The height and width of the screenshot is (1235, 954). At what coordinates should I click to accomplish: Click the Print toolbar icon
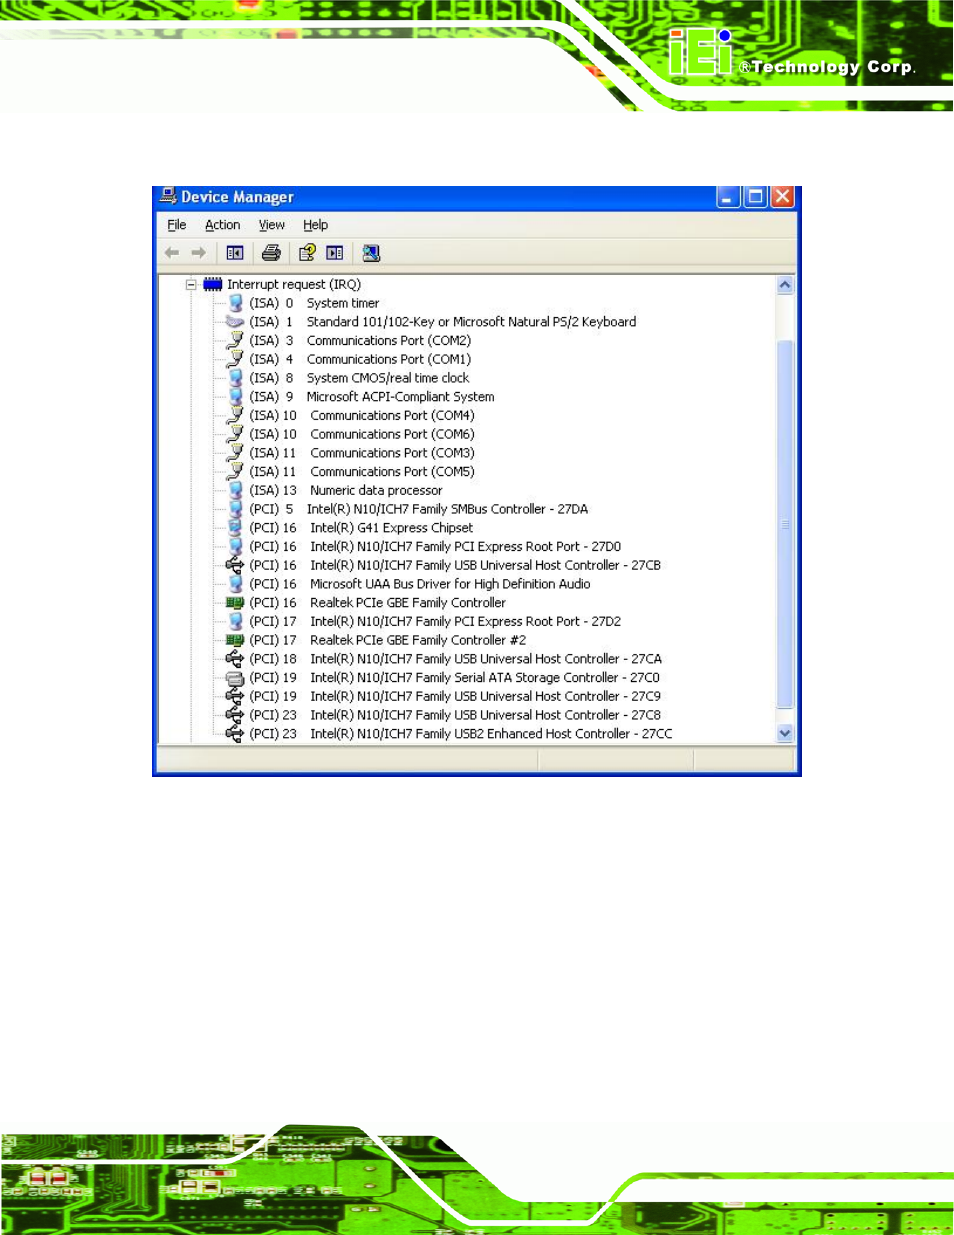[x=271, y=253]
